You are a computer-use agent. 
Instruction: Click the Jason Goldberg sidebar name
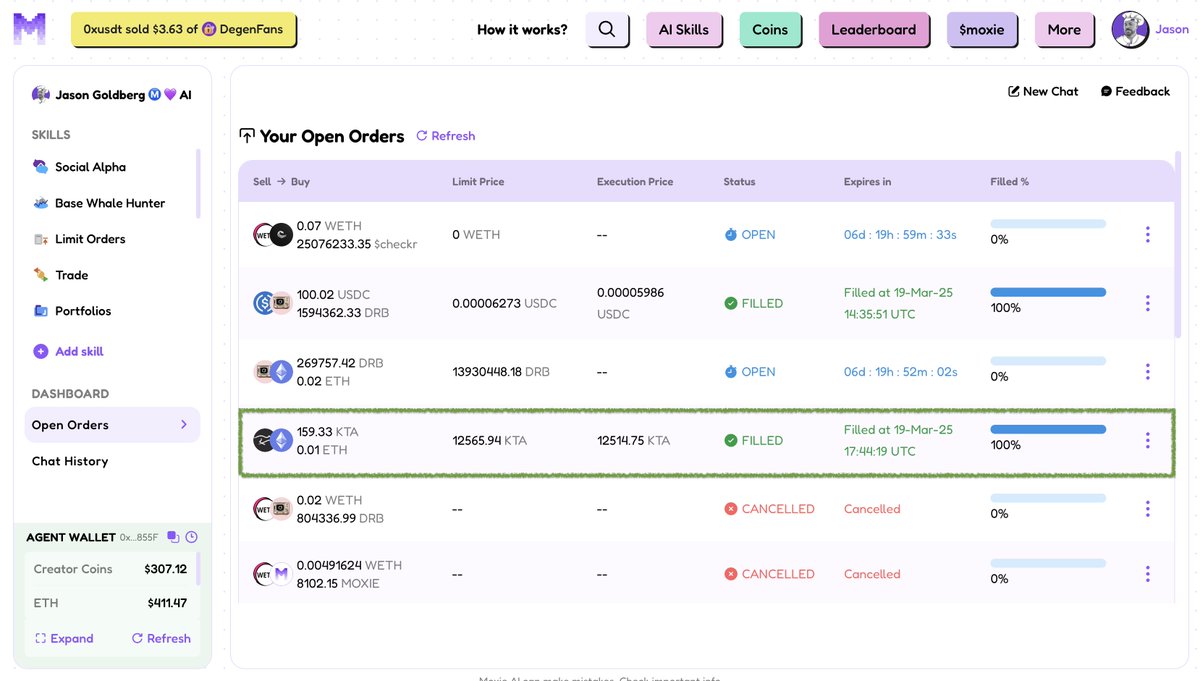100,95
